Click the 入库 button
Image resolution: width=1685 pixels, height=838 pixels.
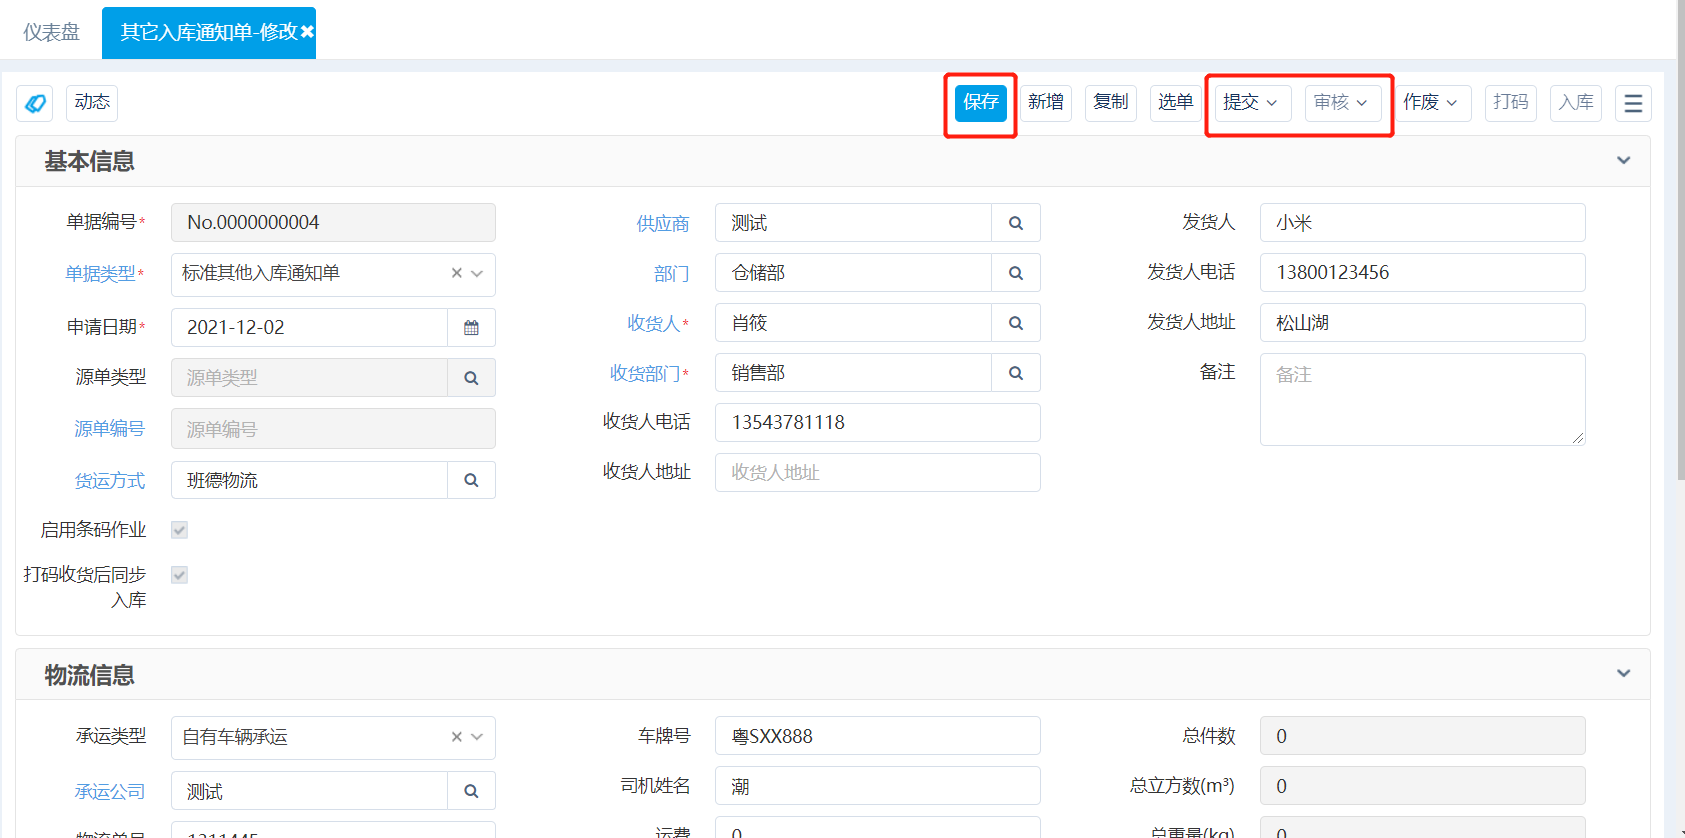1576,102
